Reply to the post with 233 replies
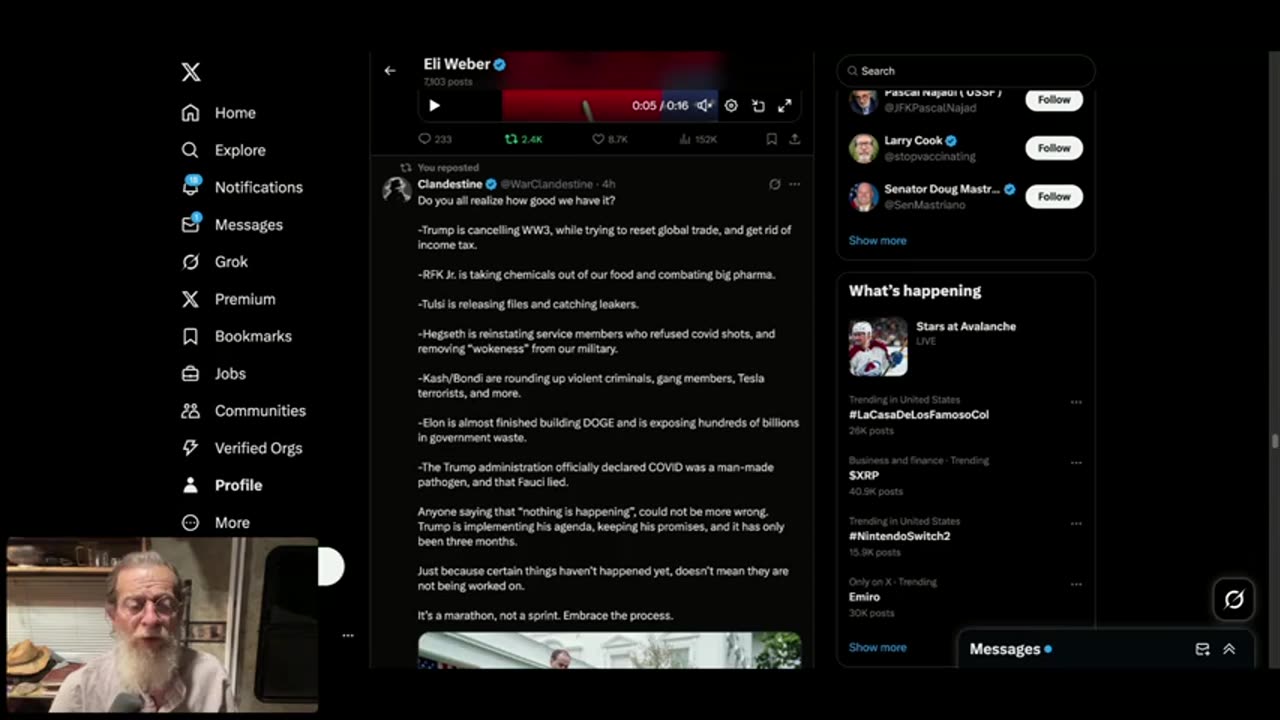 pyautogui.click(x=435, y=139)
